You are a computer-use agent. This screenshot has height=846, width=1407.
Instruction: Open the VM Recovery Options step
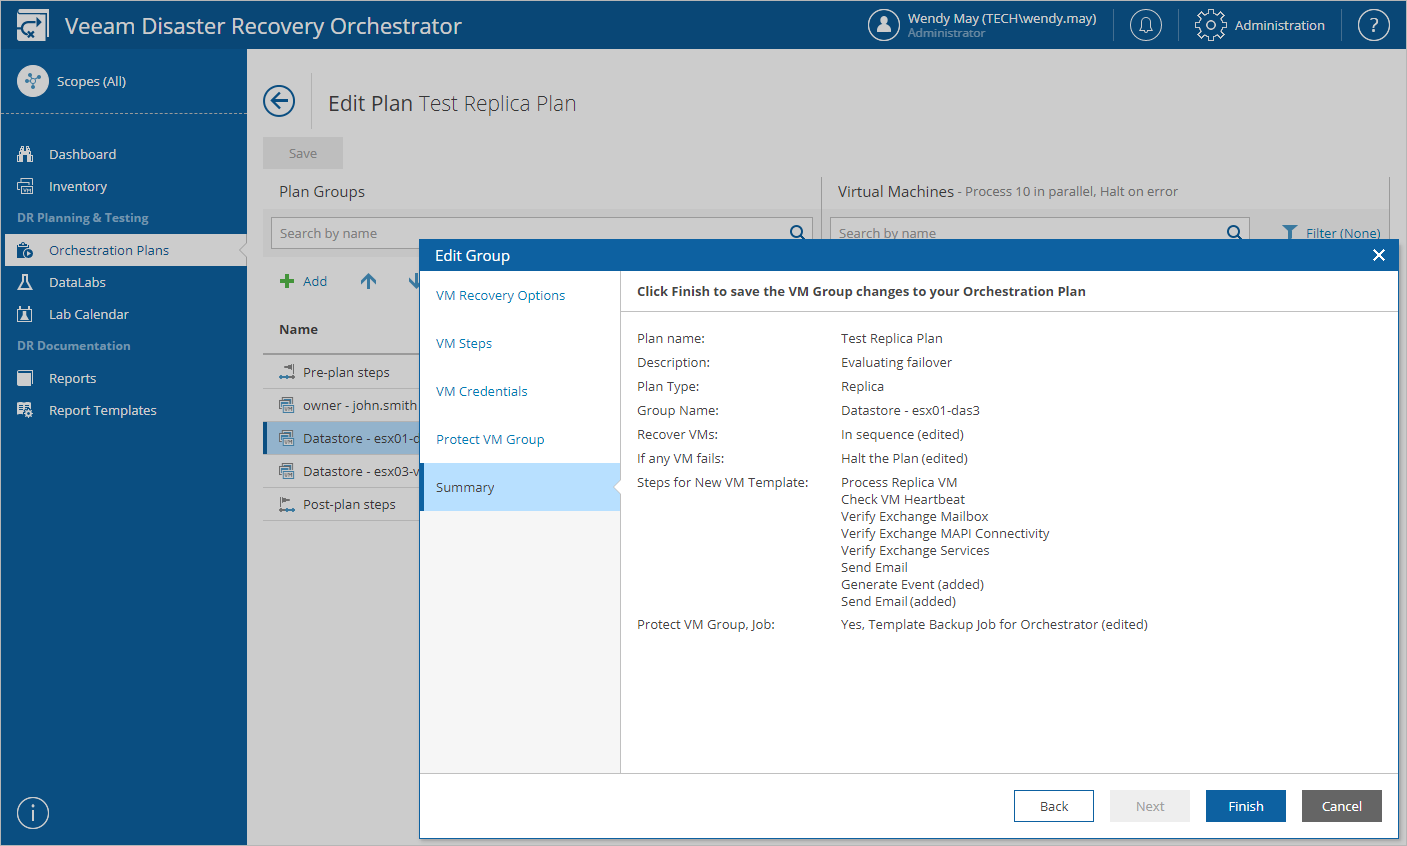(x=500, y=295)
